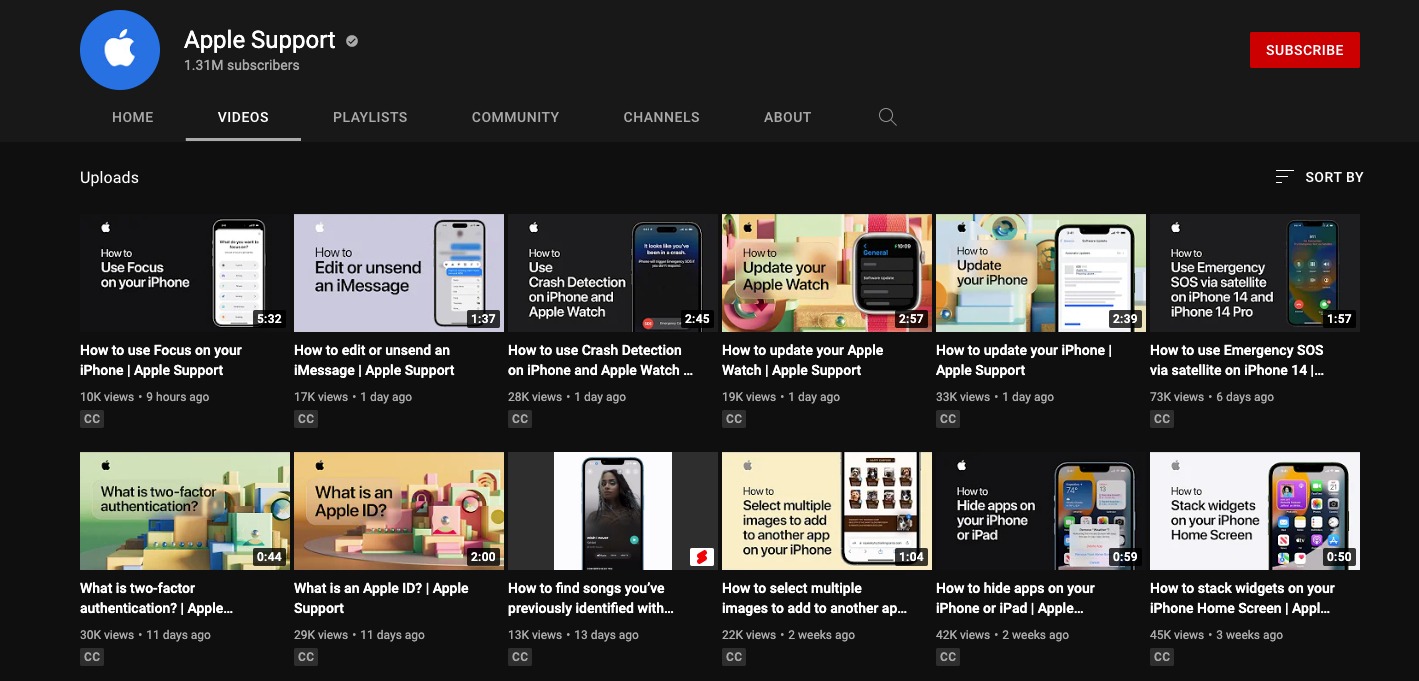Screen dimensions: 1419x681
Task: Click the search magnifier icon in channel tabs
Action: click(887, 117)
